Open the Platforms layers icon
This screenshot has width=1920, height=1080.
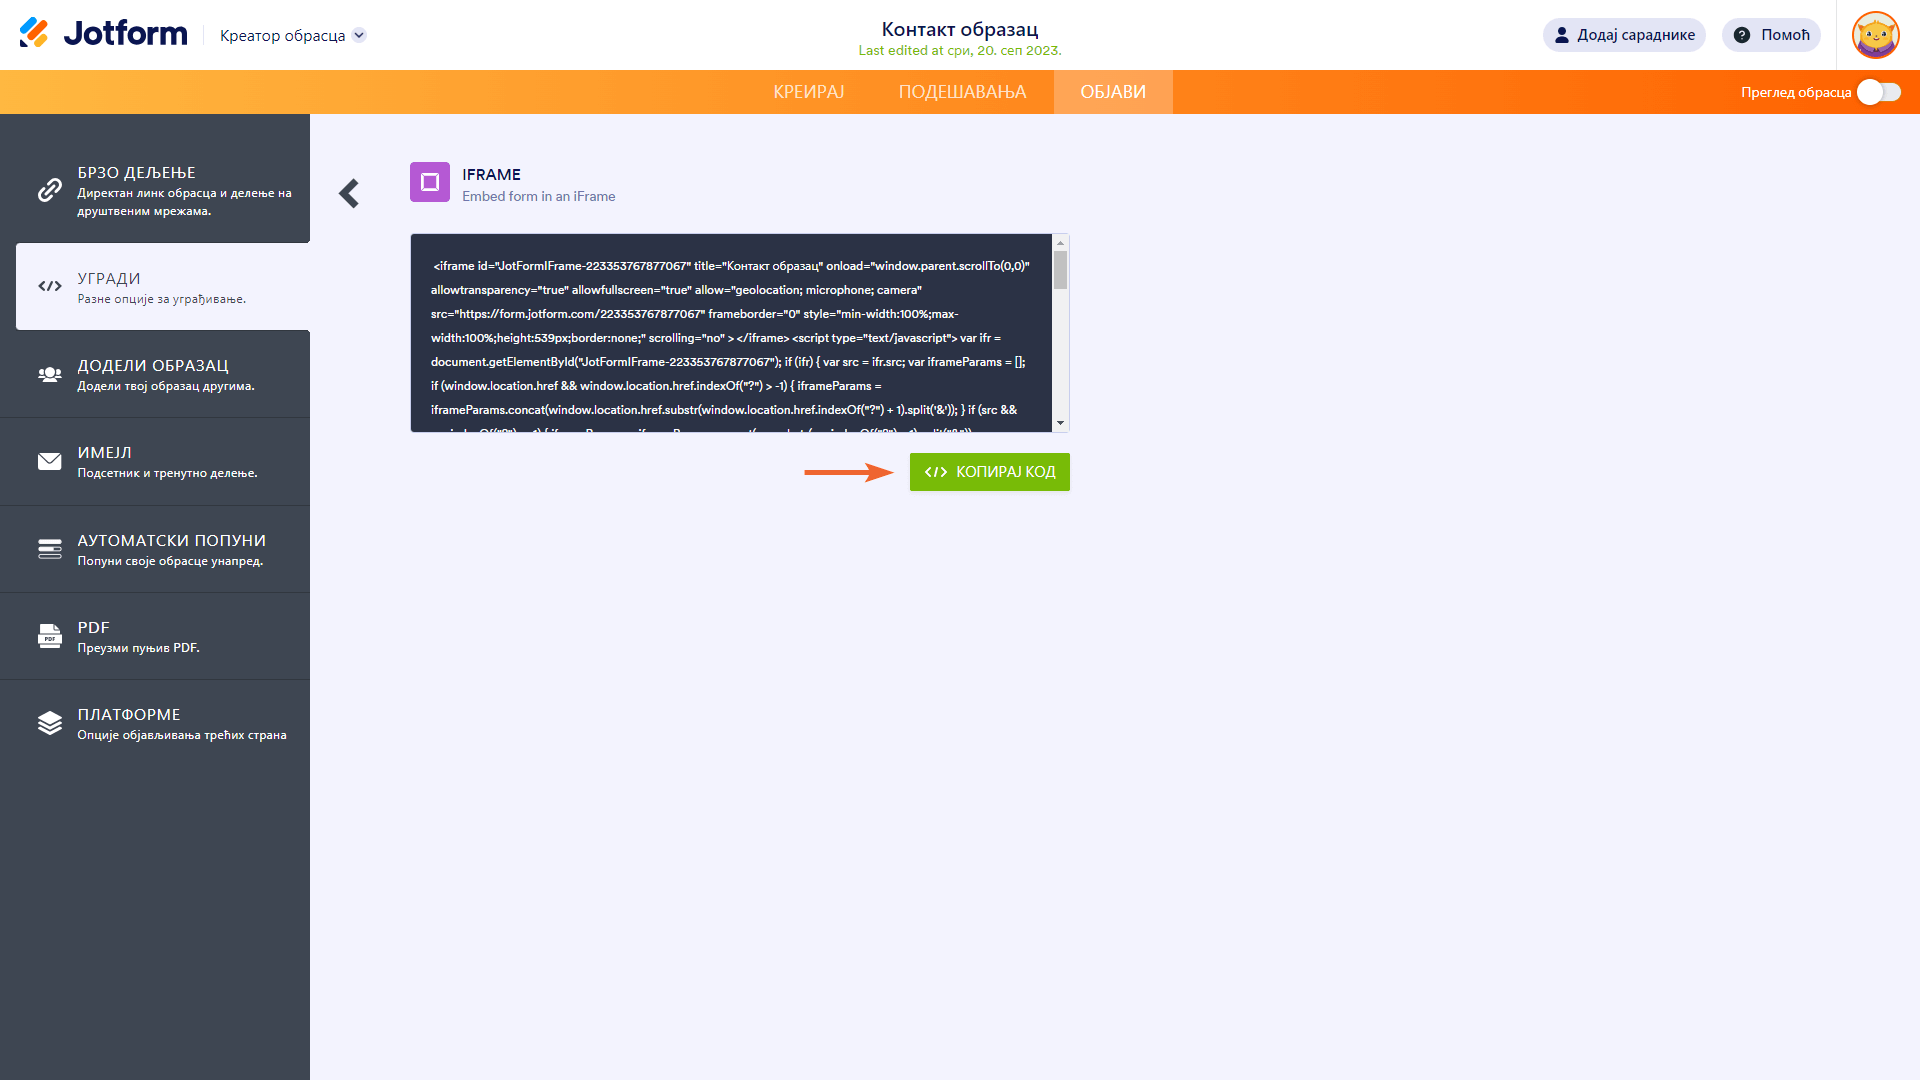pos(49,723)
